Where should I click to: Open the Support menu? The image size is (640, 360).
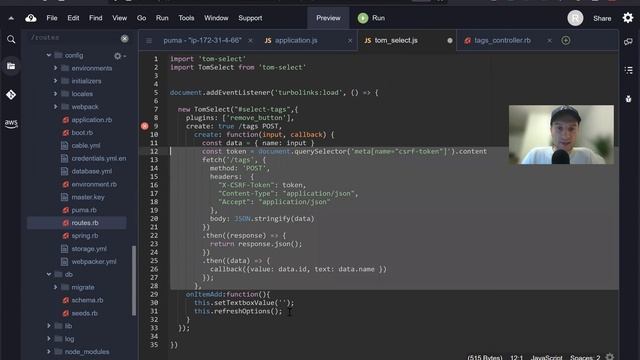point(250,18)
